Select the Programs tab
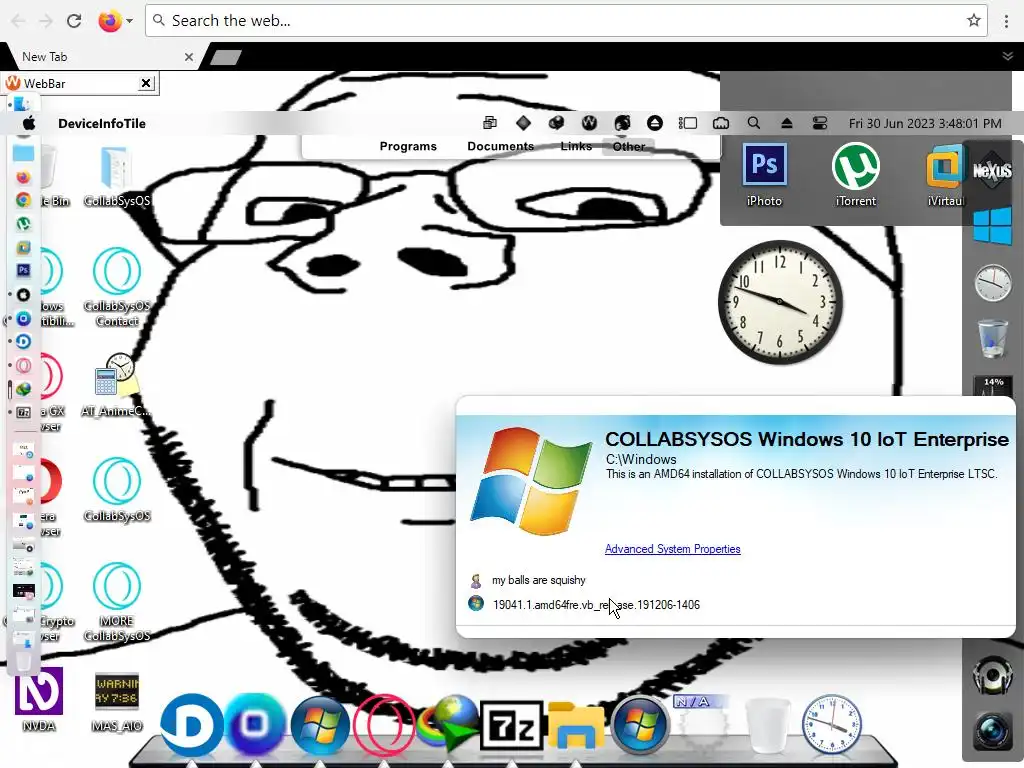The height and width of the screenshot is (768, 1024). [408, 146]
